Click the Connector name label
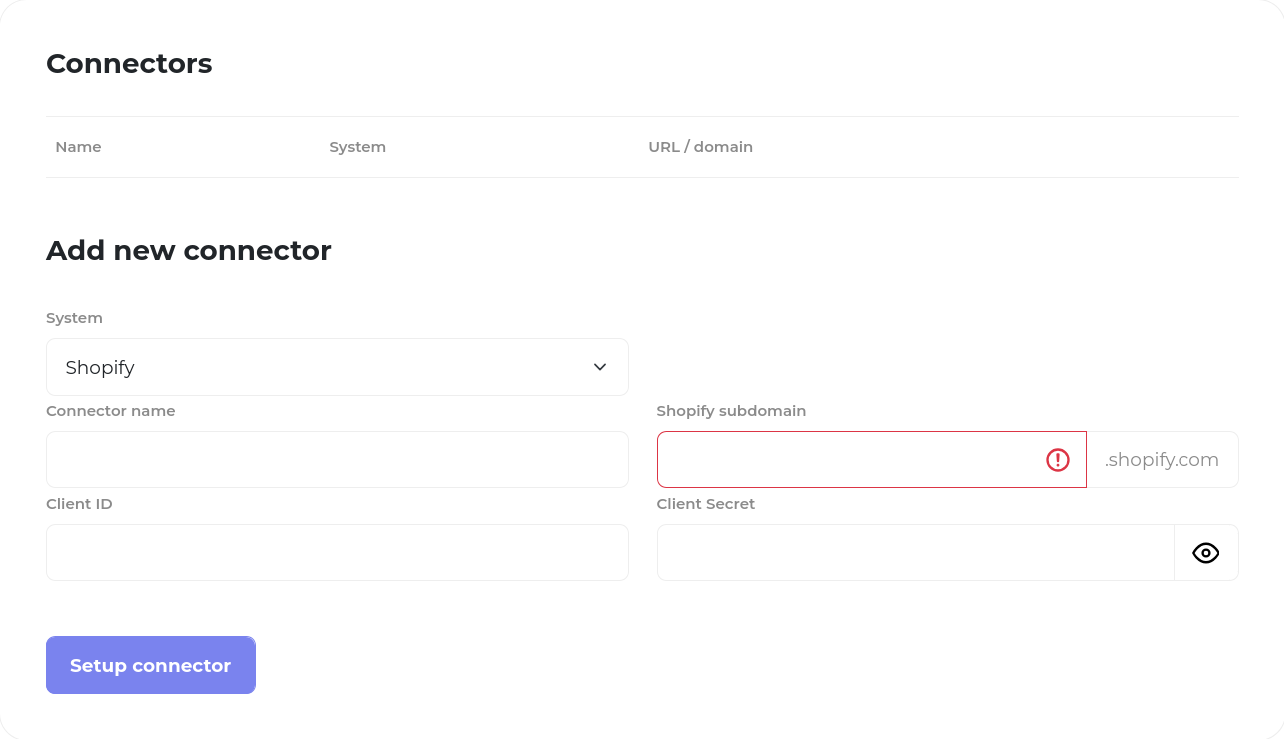 click(x=110, y=411)
